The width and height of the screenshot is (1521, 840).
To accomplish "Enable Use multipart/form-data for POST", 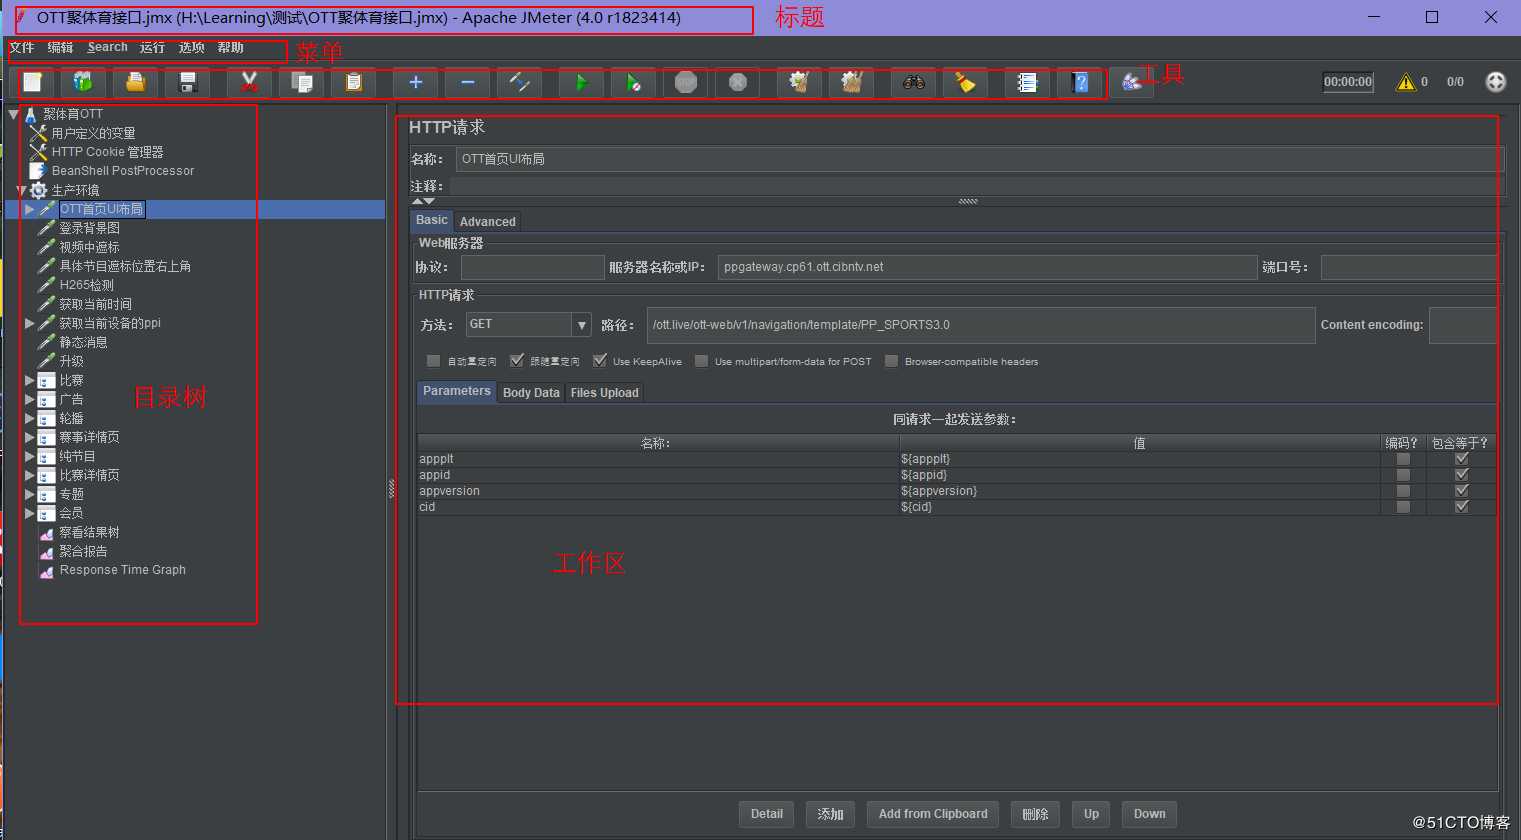I will tap(701, 361).
